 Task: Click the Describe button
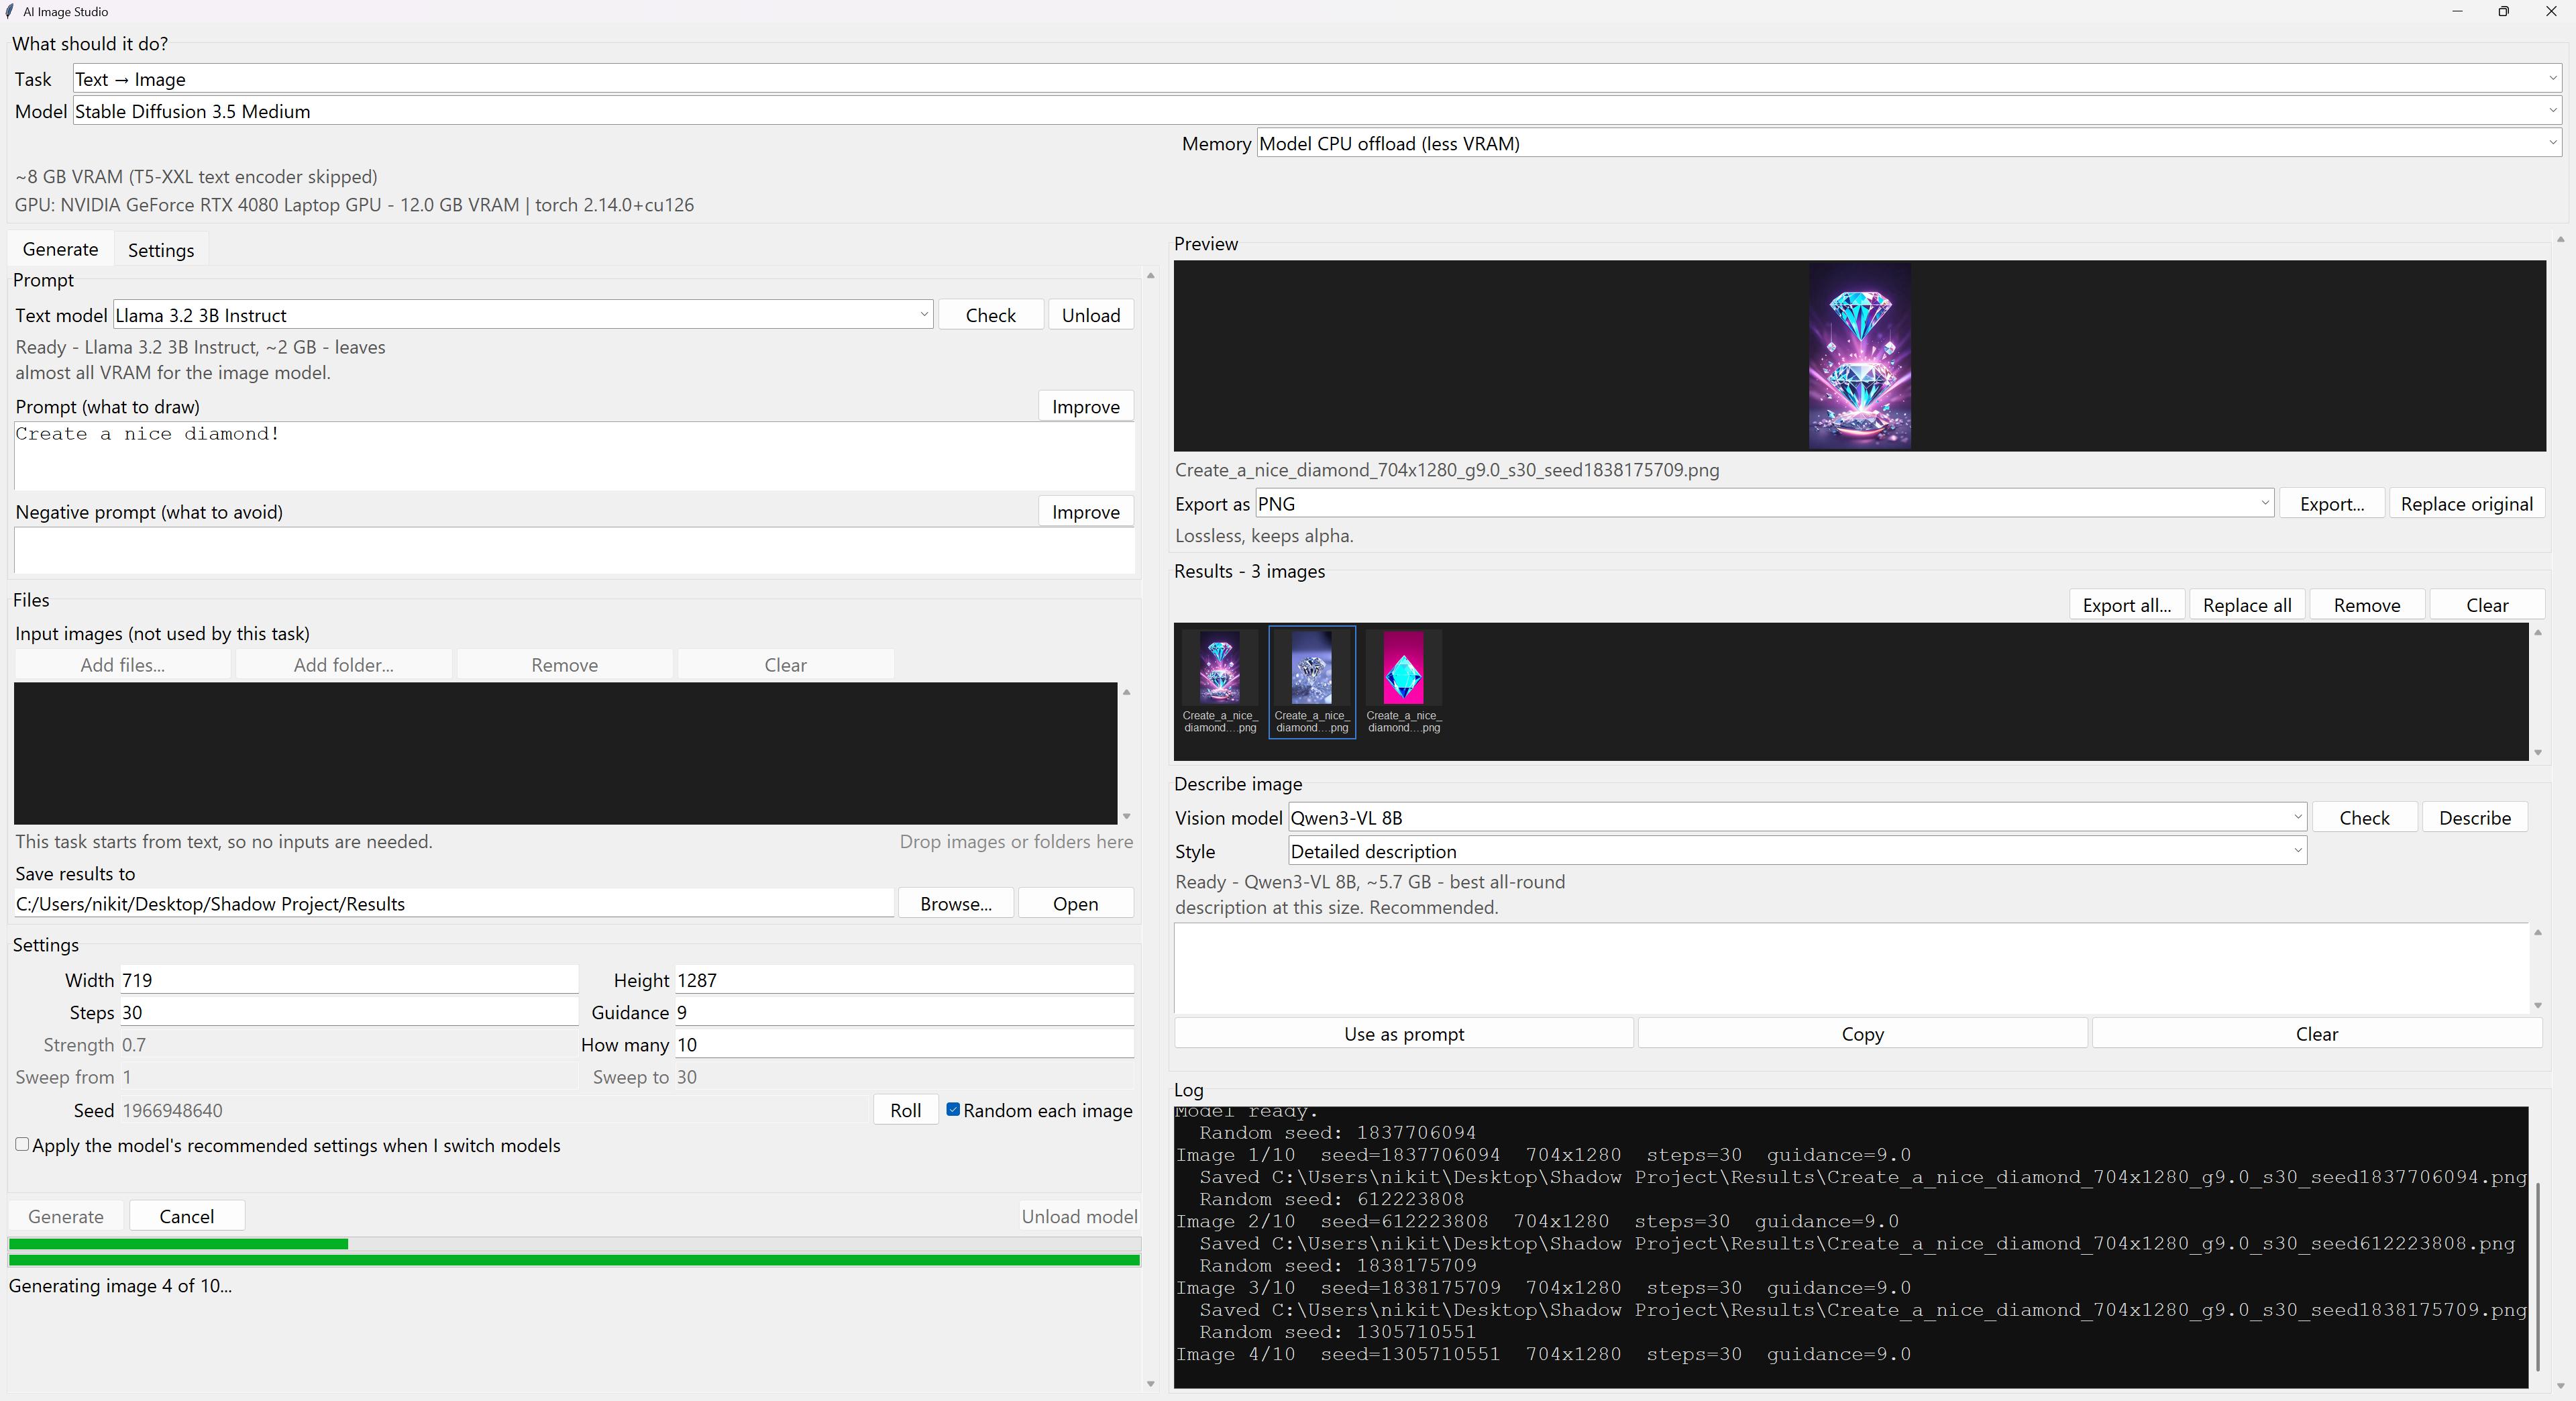(x=2474, y=818)
